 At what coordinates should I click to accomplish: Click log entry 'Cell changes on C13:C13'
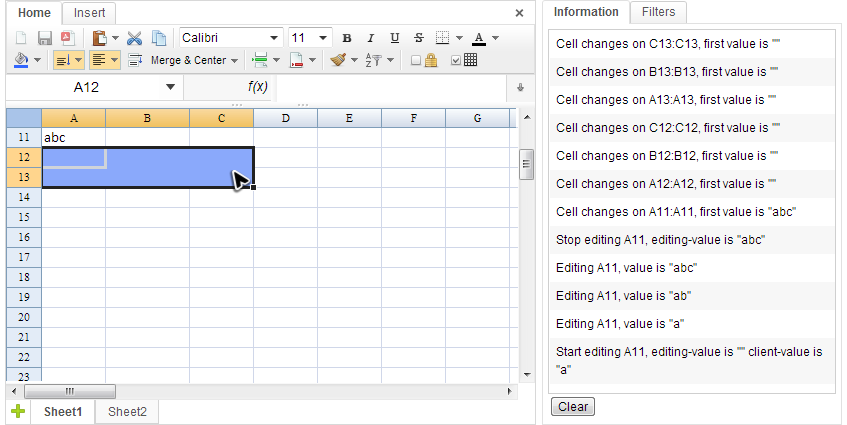point(692,44)
